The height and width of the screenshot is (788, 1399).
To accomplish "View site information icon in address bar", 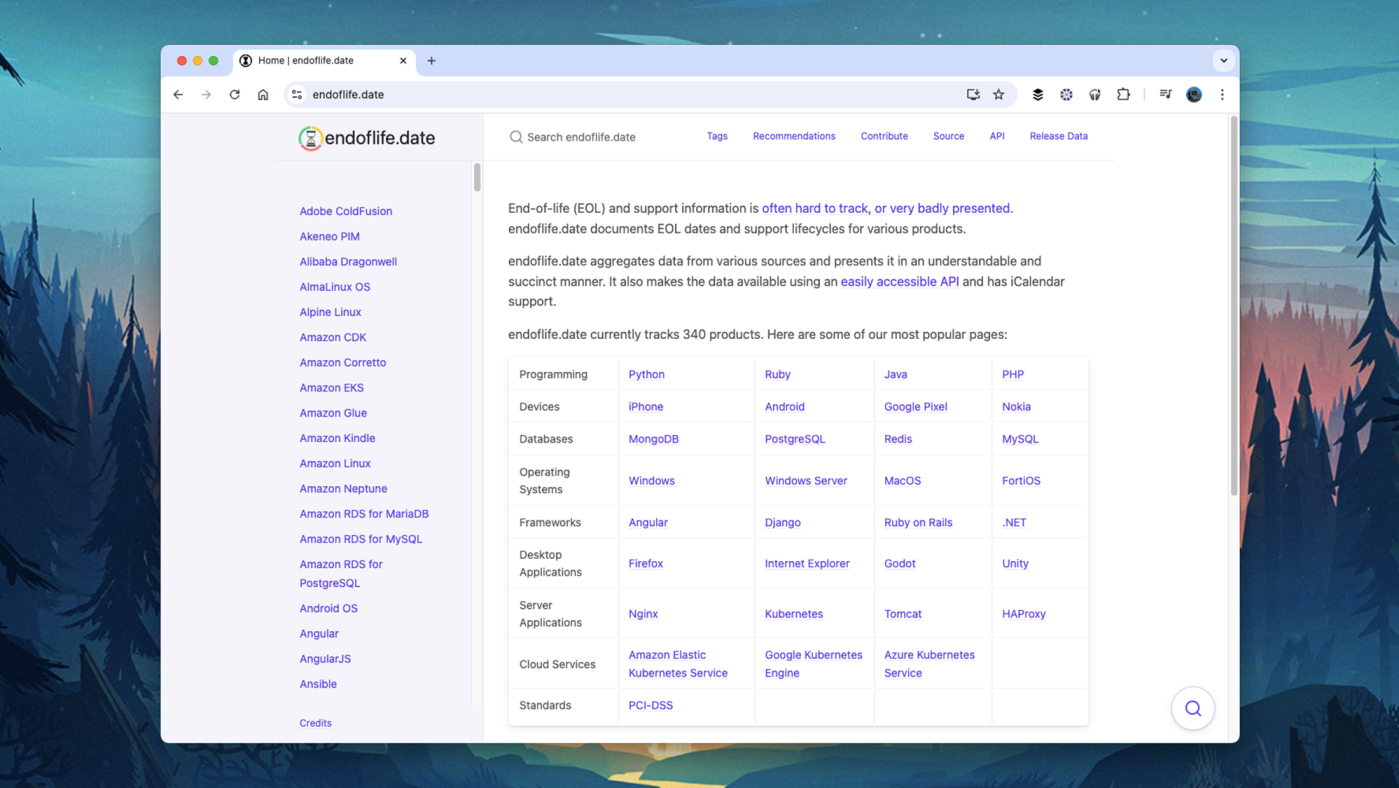I will pos(297,94).
